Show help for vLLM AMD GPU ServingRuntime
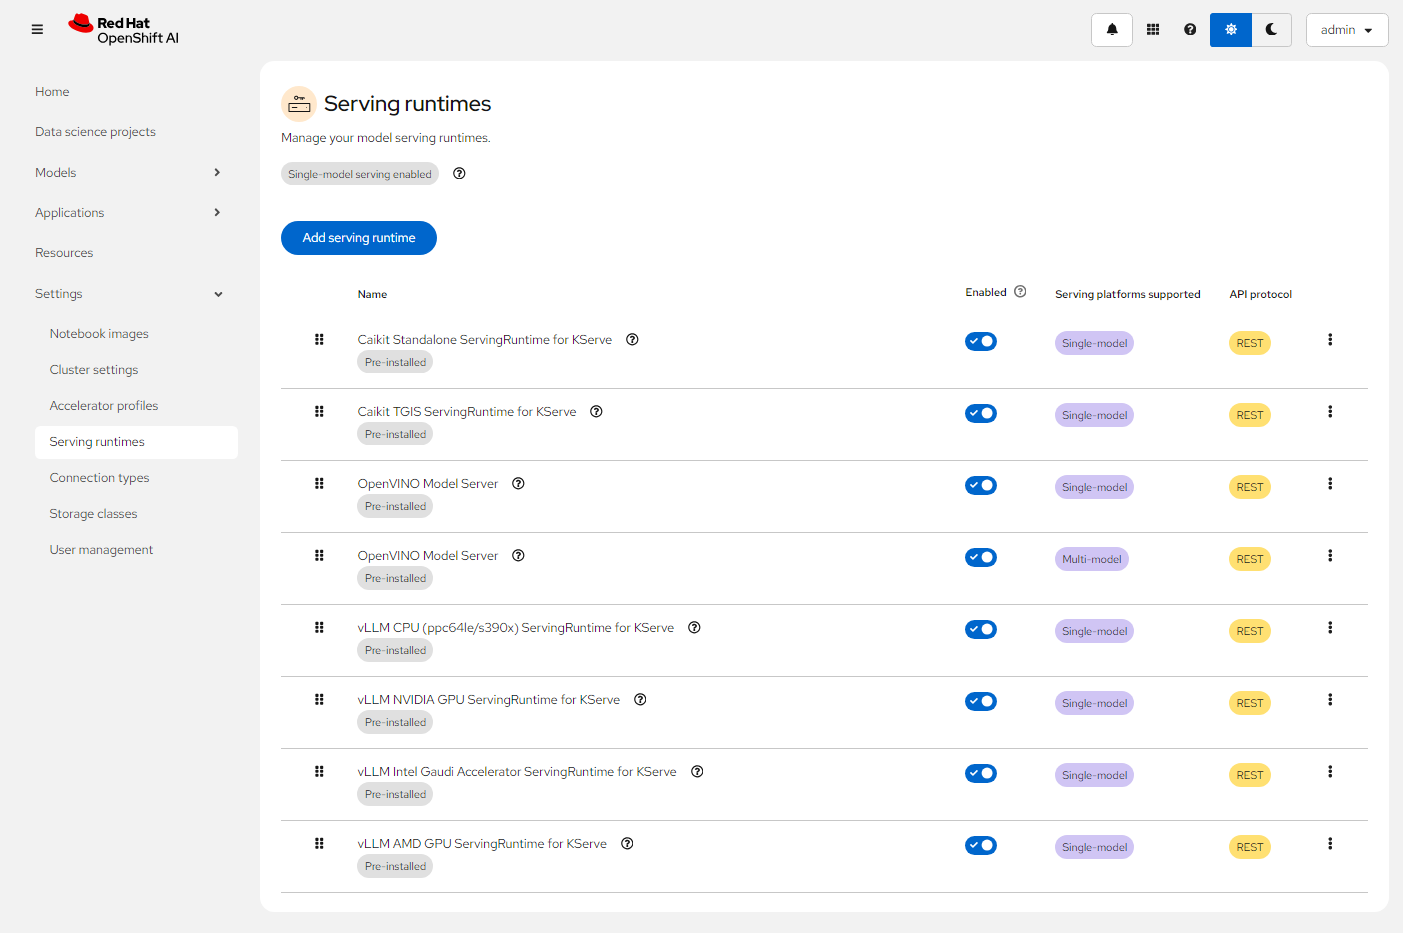This screenshot has height=933, width=1403. [x=627, y=843]
